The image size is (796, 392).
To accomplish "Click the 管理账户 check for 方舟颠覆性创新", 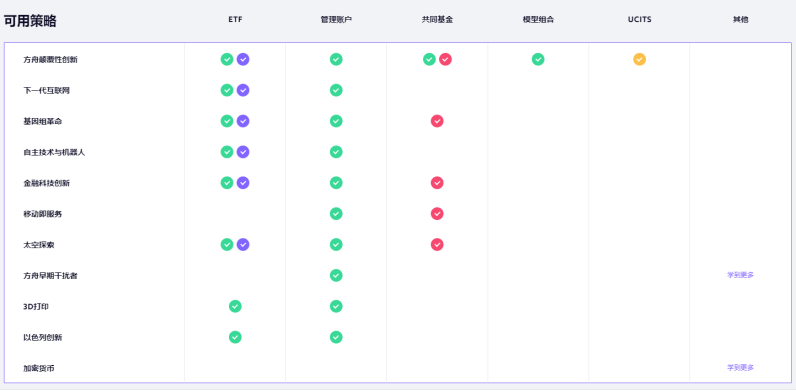I will pos(336,59).
